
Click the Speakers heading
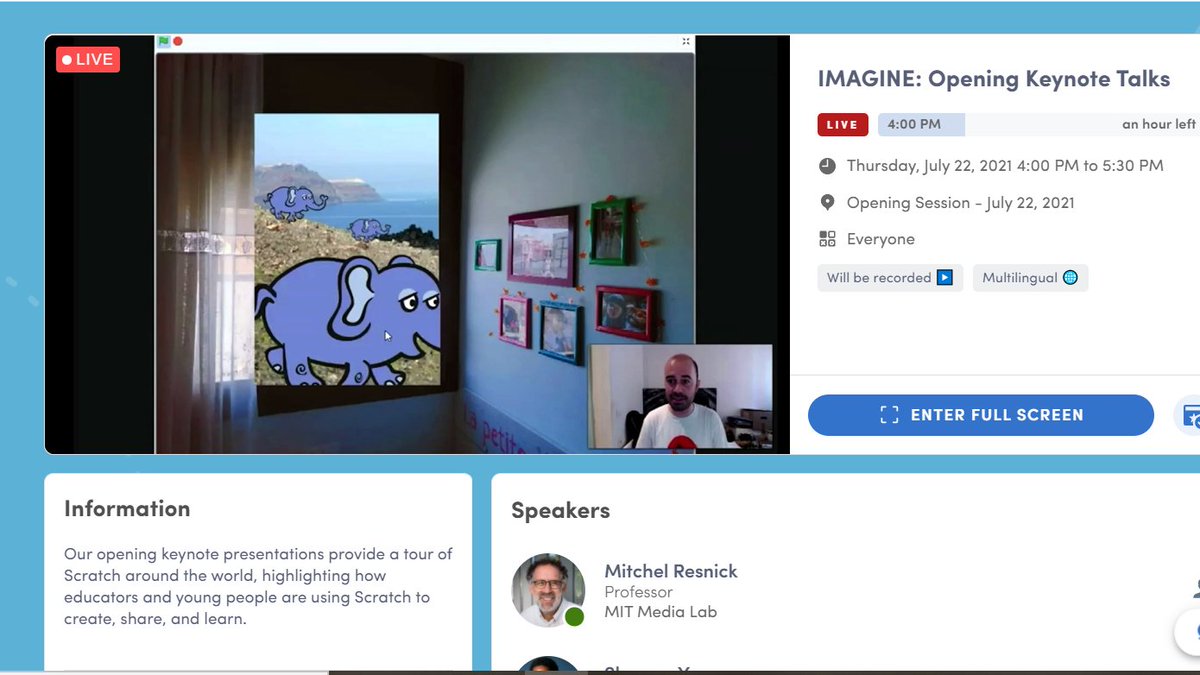[x=561, y=511]
